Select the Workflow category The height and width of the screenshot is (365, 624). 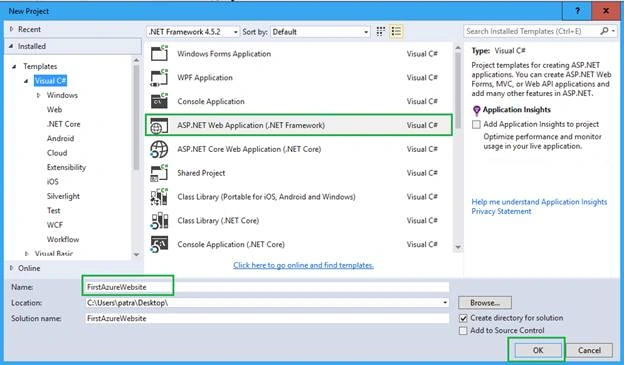click(x=62, y=239)
